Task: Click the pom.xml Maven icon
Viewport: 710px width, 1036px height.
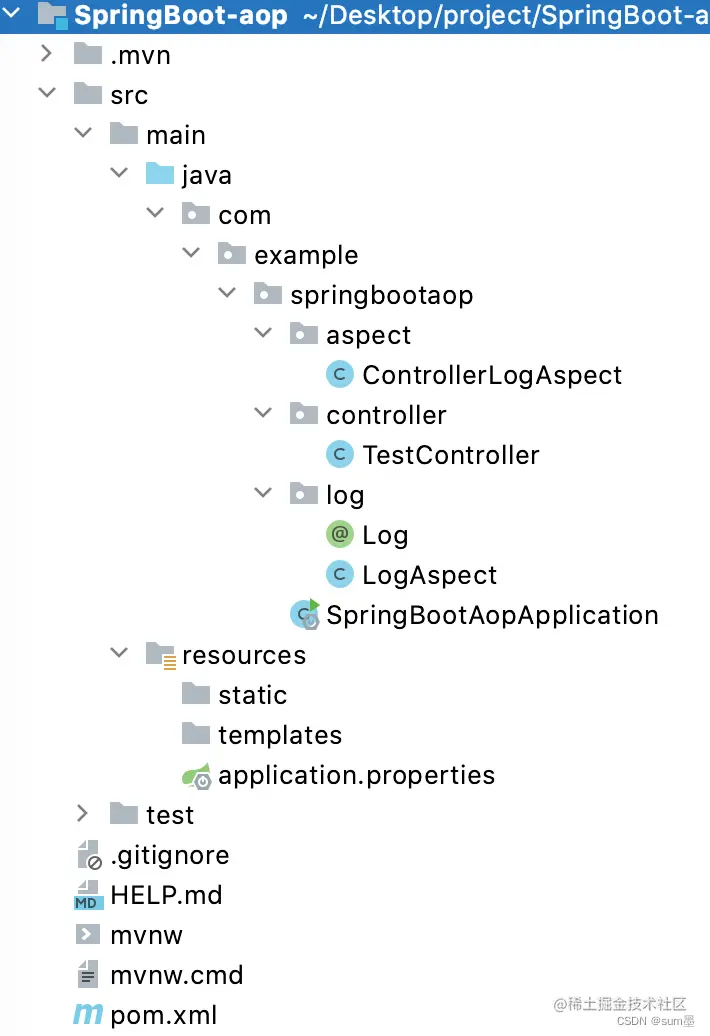Action: coord(88,1015)
